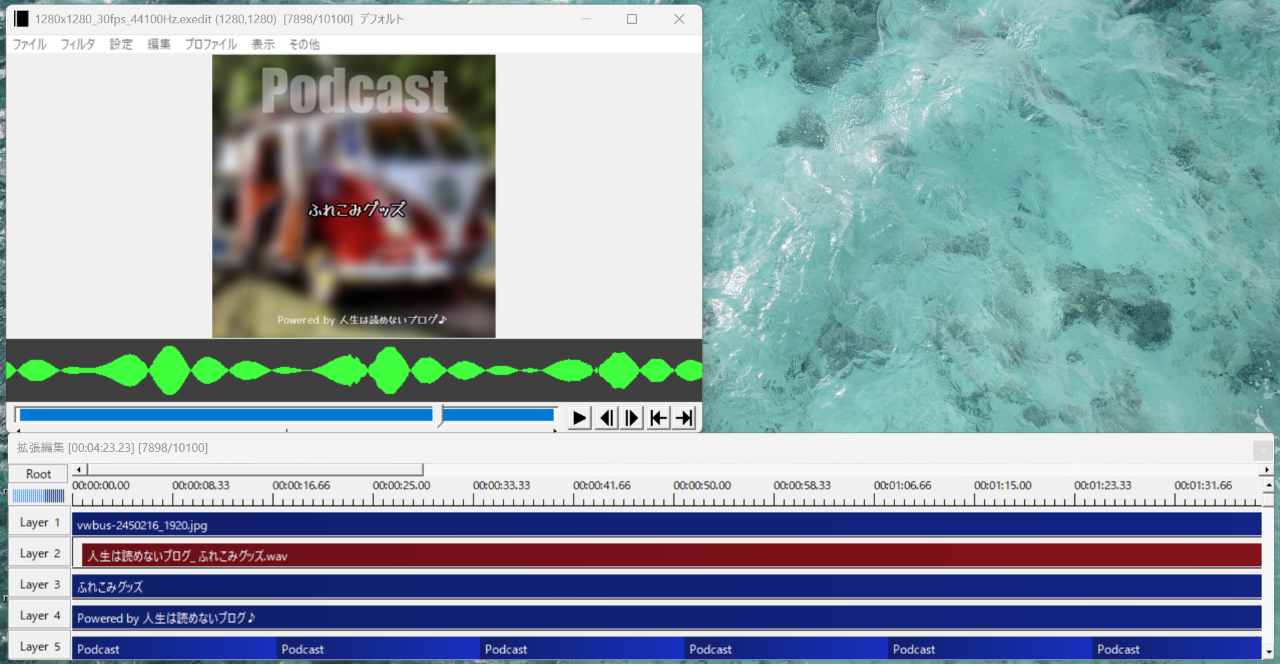
Task: Toggle visibility of Layer 1
Action: [x=40, y=523]
